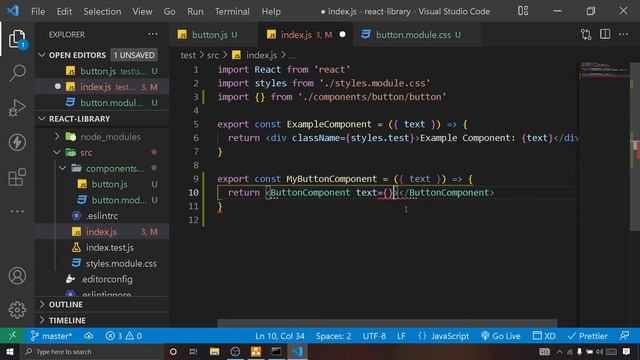
Task: Open File Explorer from taskbar
Action: pos(214,352)
